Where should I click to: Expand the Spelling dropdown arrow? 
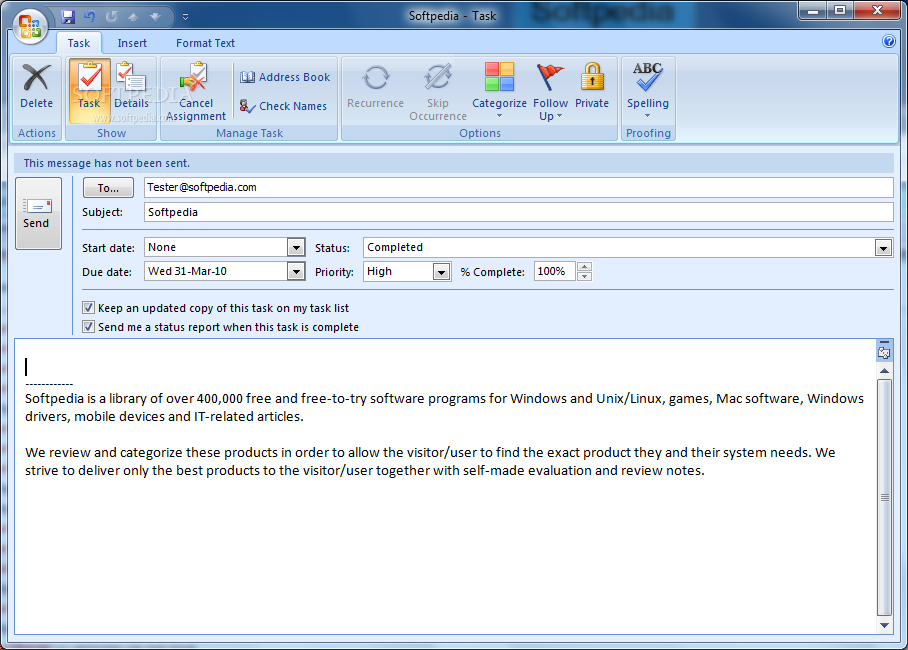[x=647, y=116]
